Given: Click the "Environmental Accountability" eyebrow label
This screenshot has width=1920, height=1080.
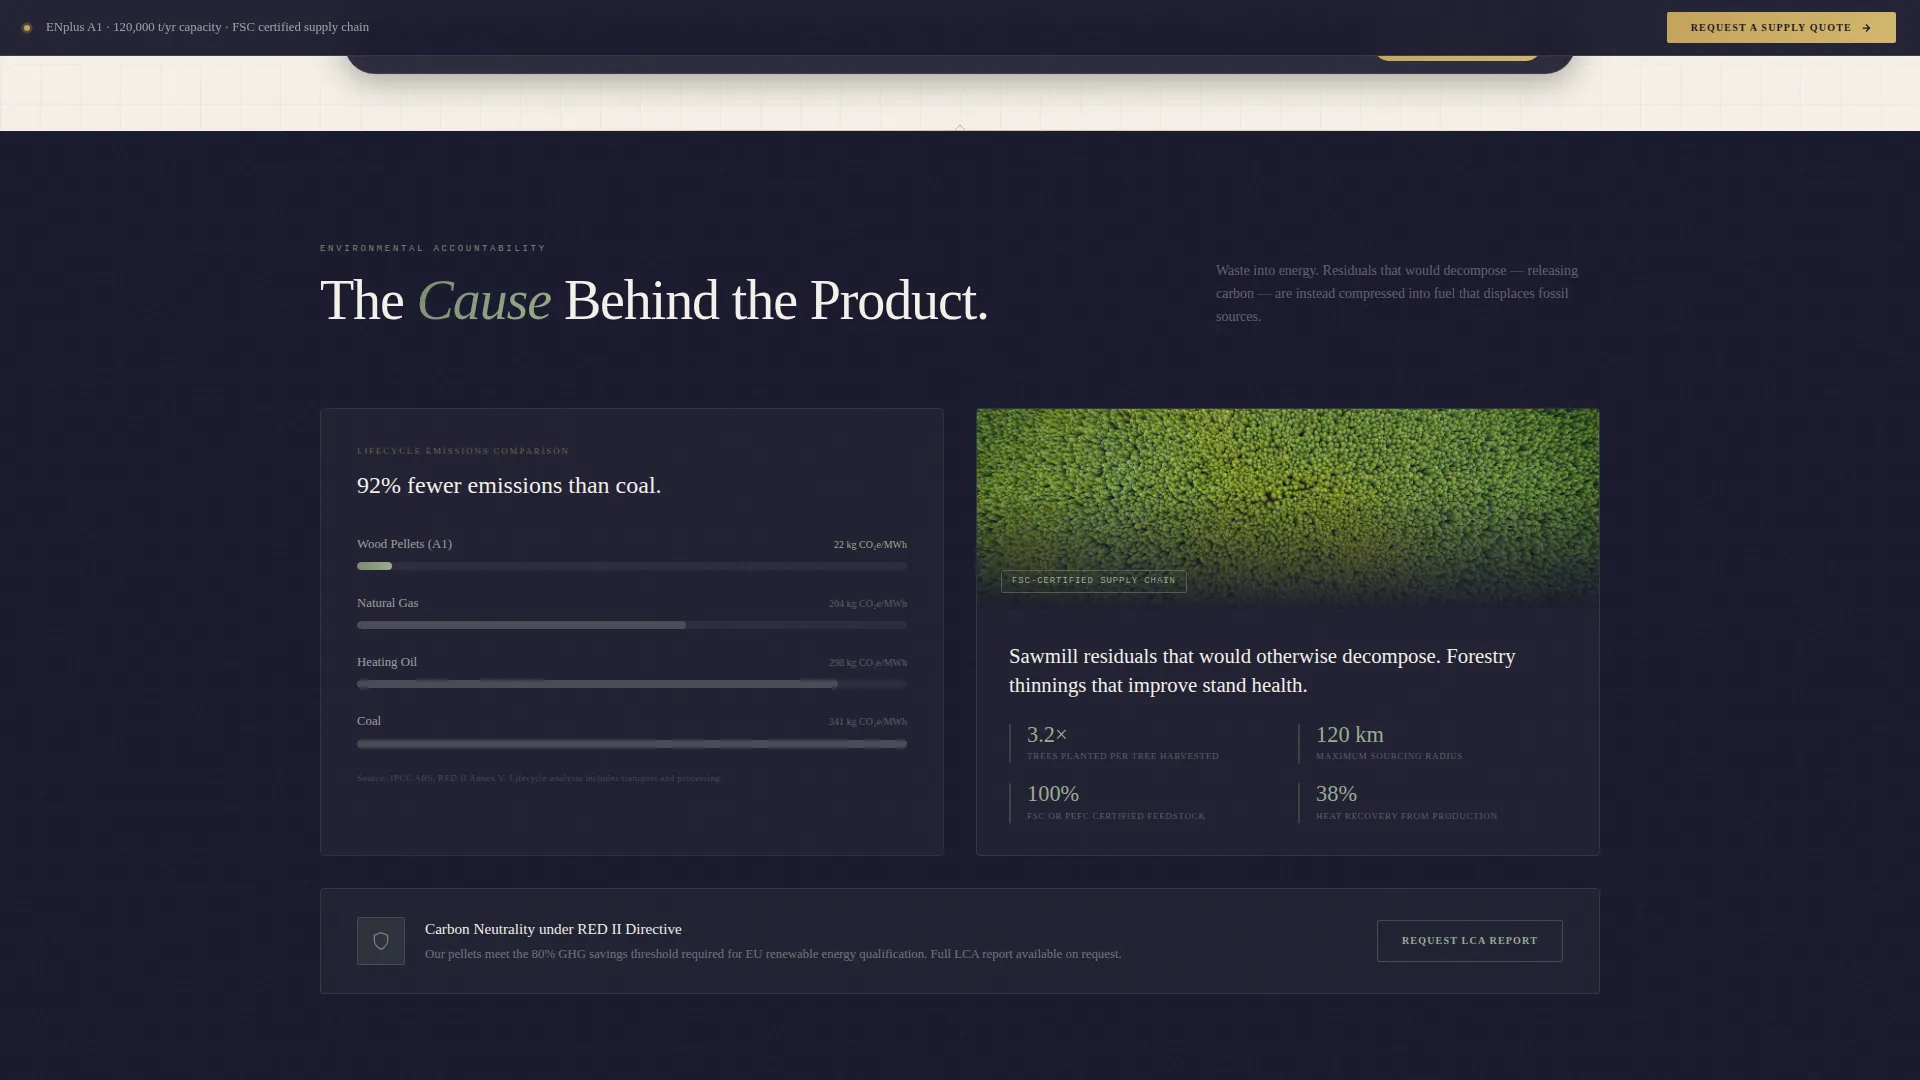Looking at the screenshot, I should point(433,248).
